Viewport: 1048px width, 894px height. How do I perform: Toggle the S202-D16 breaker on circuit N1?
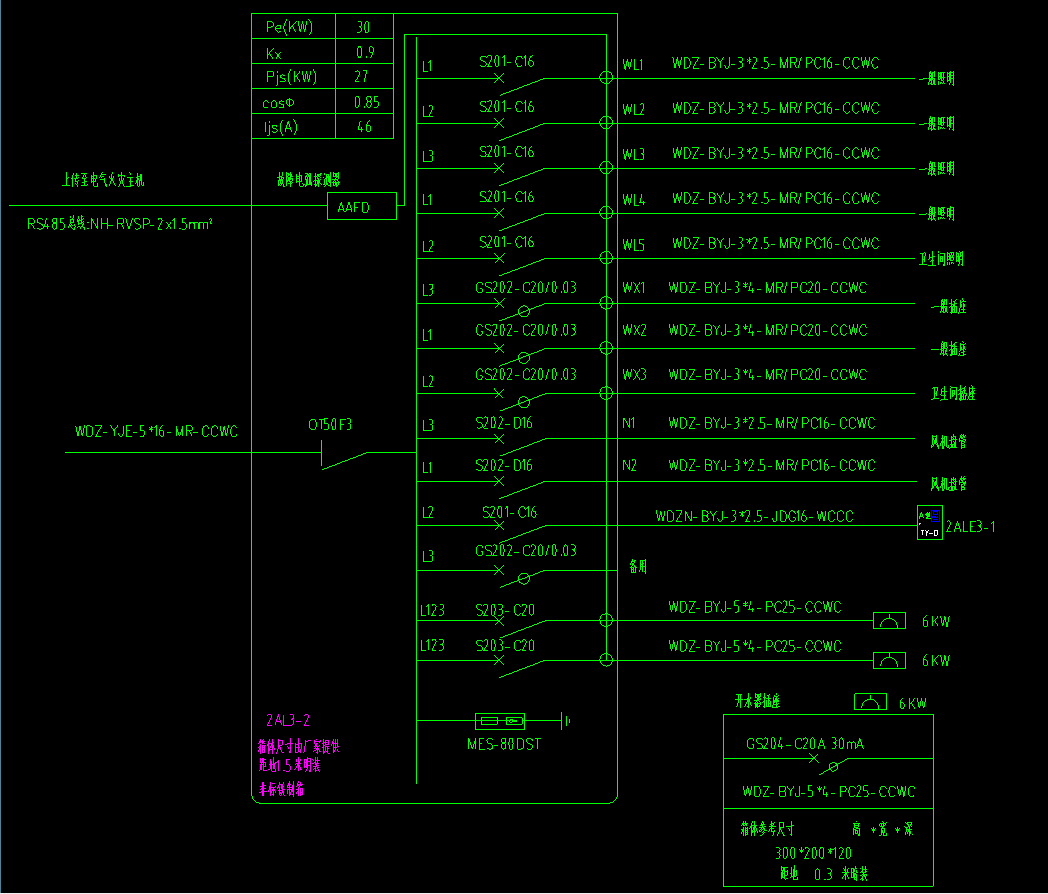click(x=497, y=438)
